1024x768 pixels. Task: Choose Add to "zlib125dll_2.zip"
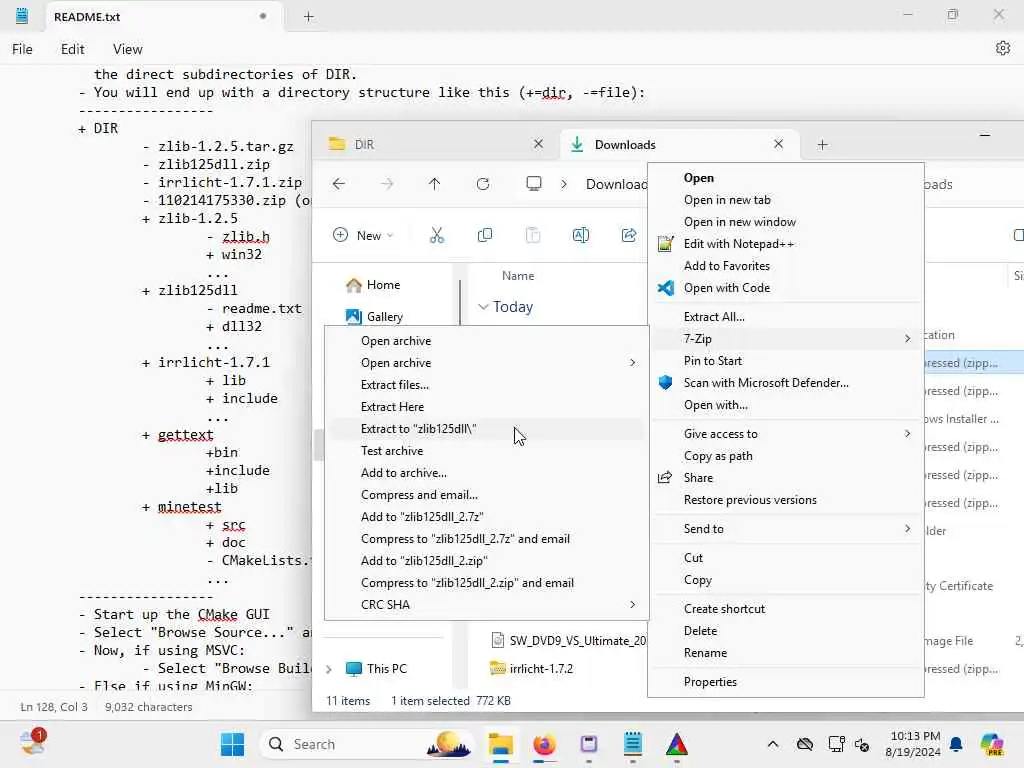coord(487,561)
